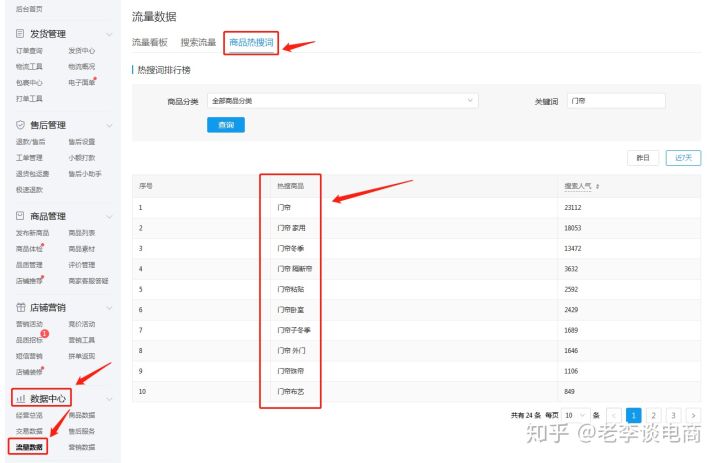720x463 pixels.
Task: Open 拼单返现 in the sidebar
Action: click(81, 356)
